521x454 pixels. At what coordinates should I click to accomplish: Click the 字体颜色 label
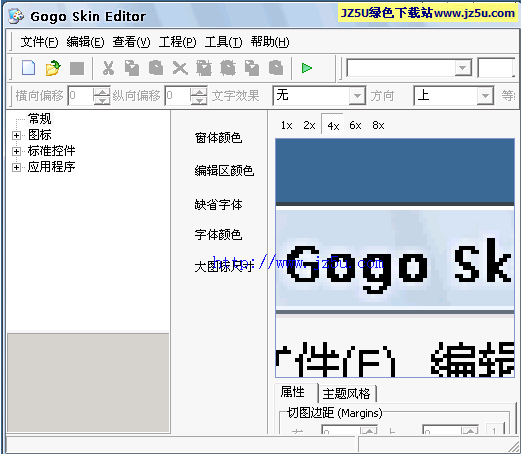click(x=218, y=235)
